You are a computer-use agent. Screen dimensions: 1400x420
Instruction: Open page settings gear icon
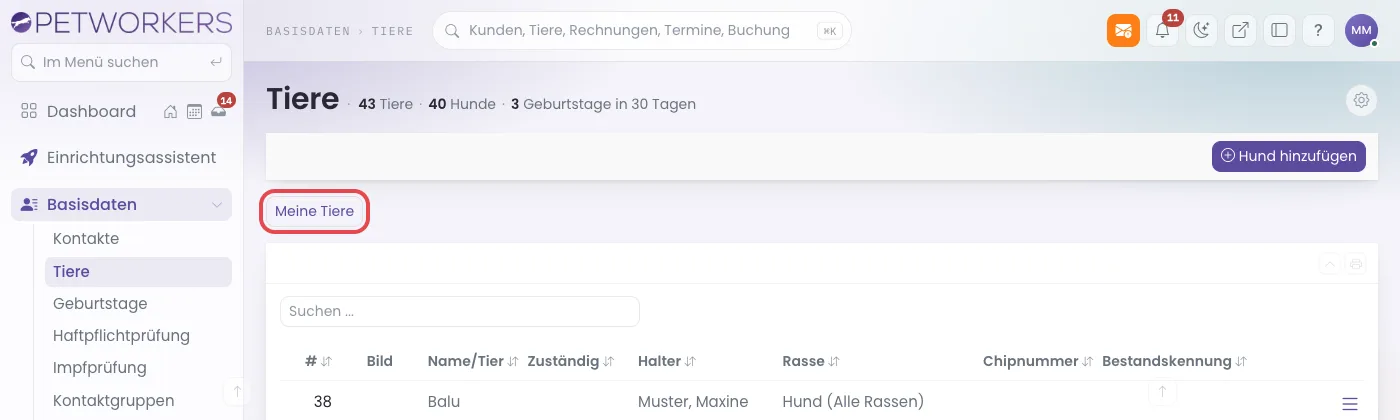(1360, 100)
